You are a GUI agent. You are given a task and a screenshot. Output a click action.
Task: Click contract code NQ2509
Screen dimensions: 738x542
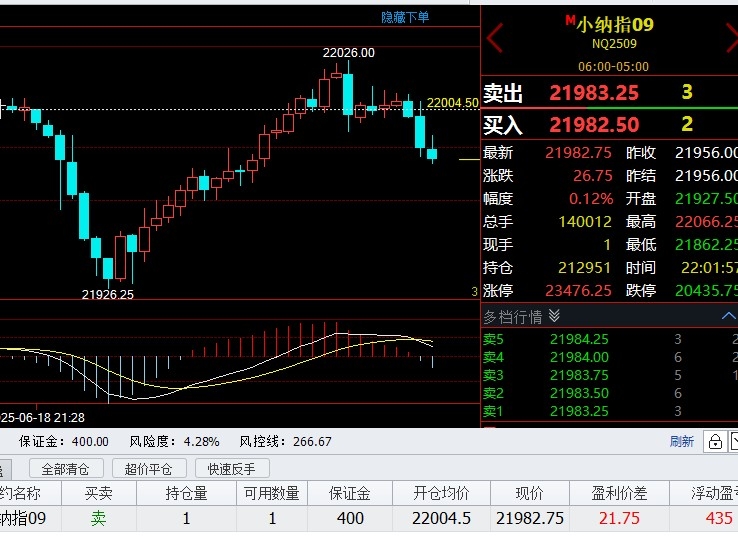coord(614,44)
